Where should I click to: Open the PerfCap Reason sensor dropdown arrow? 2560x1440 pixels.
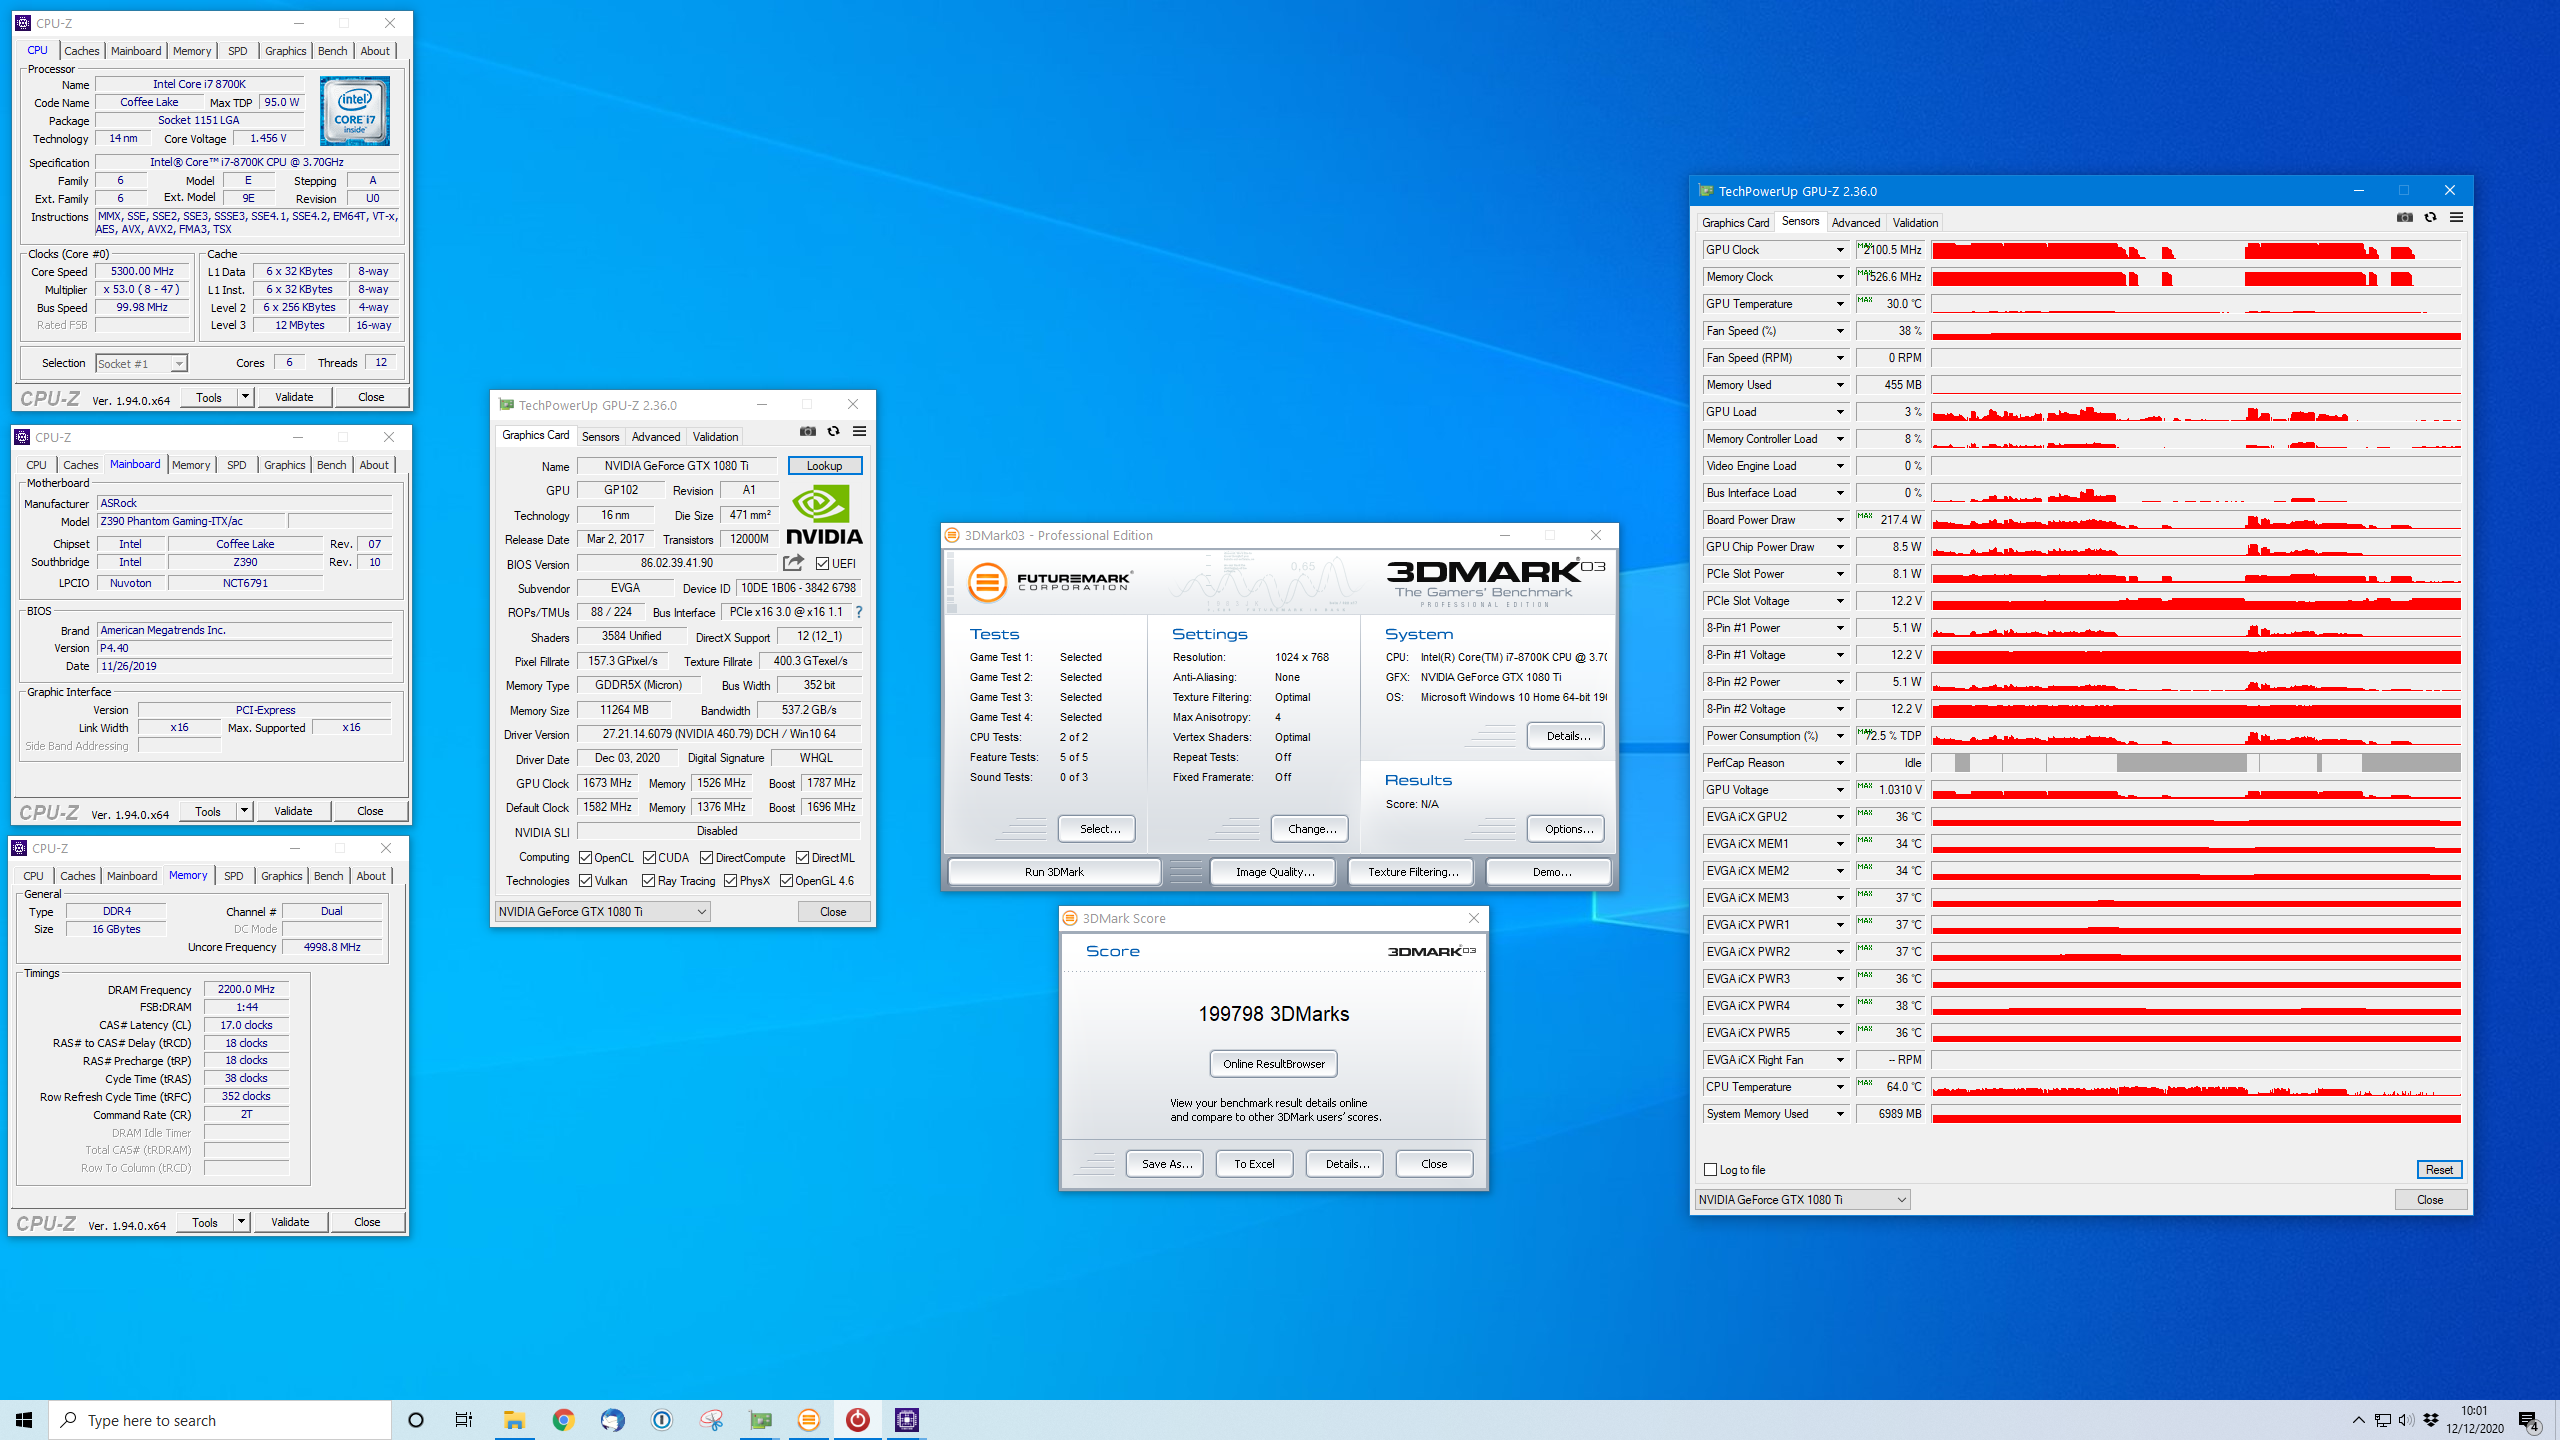click(x=1840, y=763)
